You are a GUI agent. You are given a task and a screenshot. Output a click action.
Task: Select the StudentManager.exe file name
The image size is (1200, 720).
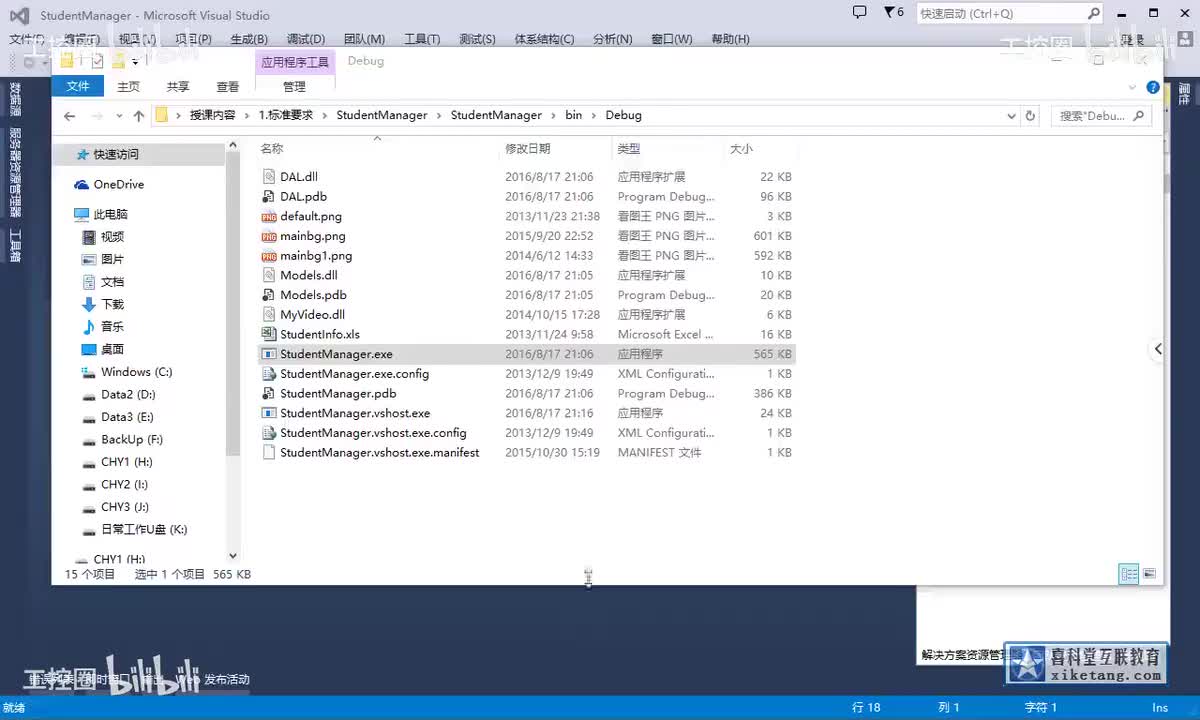click(x=336, y=354)
